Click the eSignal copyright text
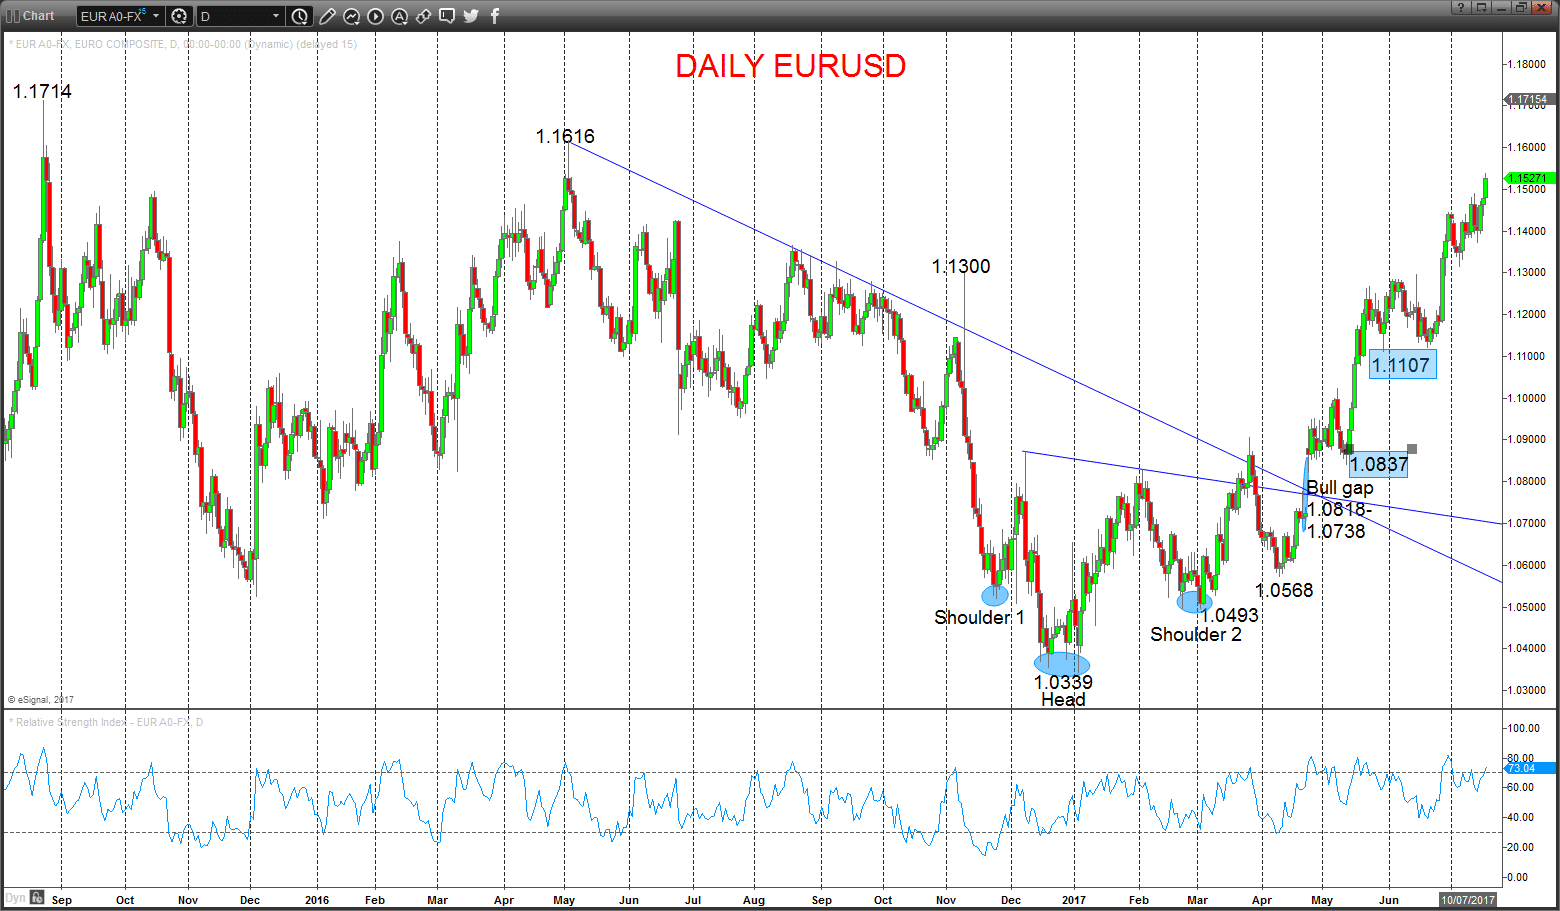 pyautogui.click(x=41, y=700)
